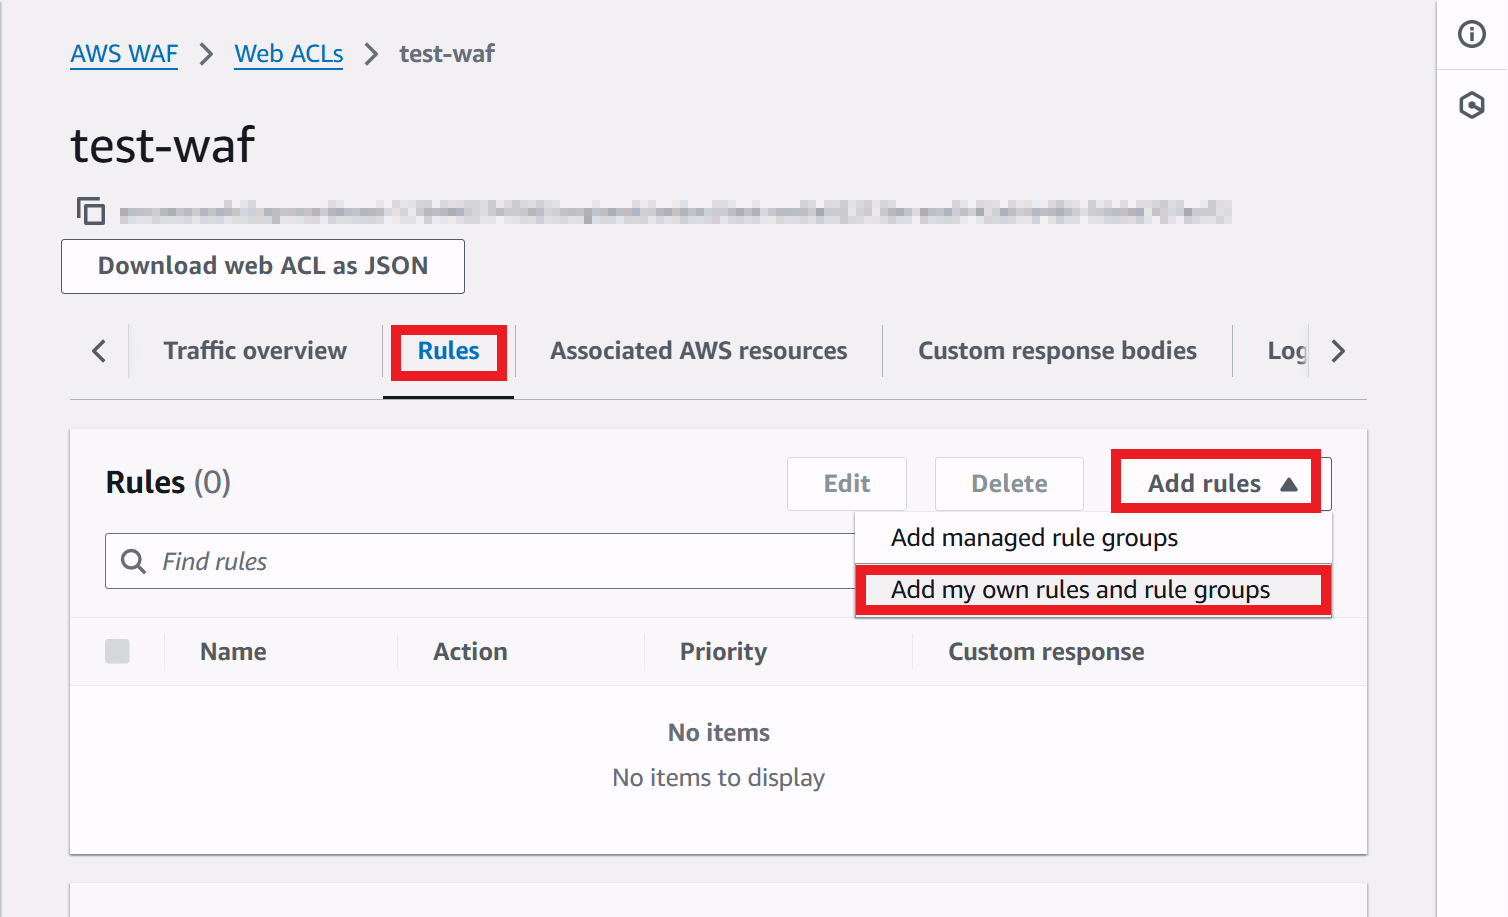Go to AWS WAF breadcrumb link
This screenshot has height=917, width=1508.
(x=124, y=54)
